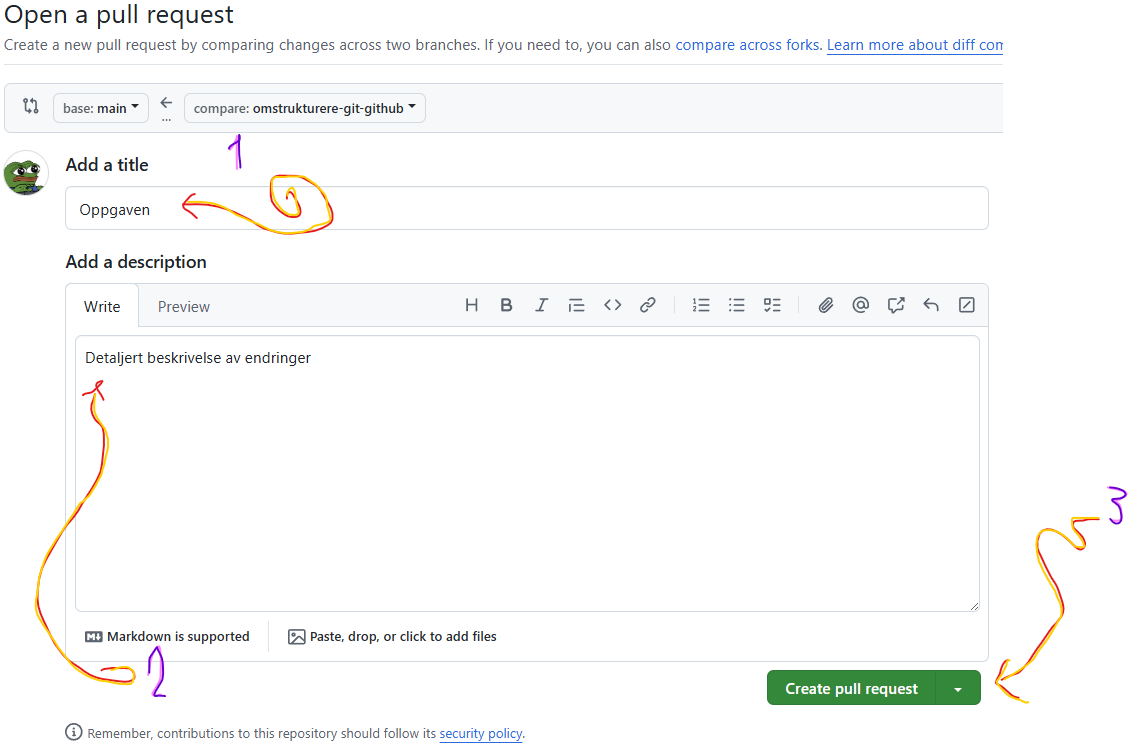Open saved replies with the arrow icon
This screenshot has width=1129, height=755.
(931, 306)
